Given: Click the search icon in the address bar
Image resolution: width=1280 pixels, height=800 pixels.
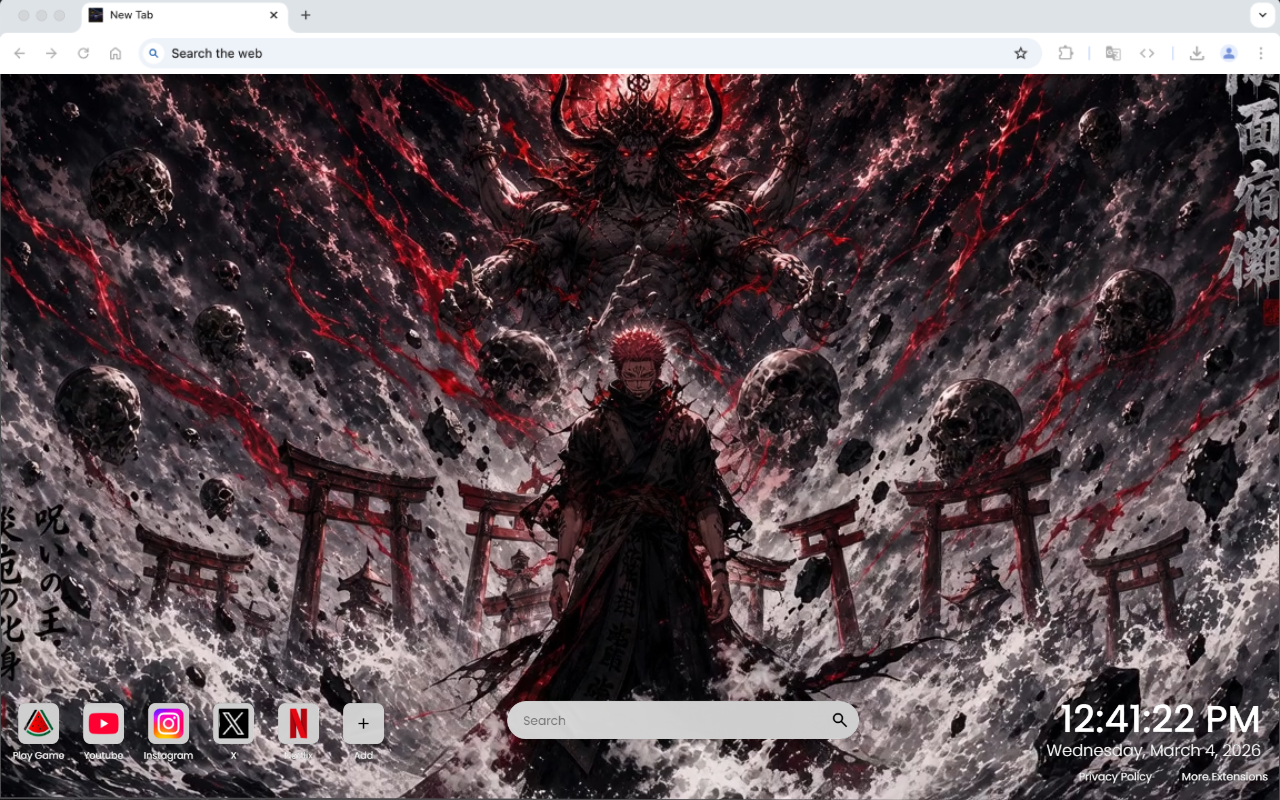Looking at the screenshot, I should point(153,53).
